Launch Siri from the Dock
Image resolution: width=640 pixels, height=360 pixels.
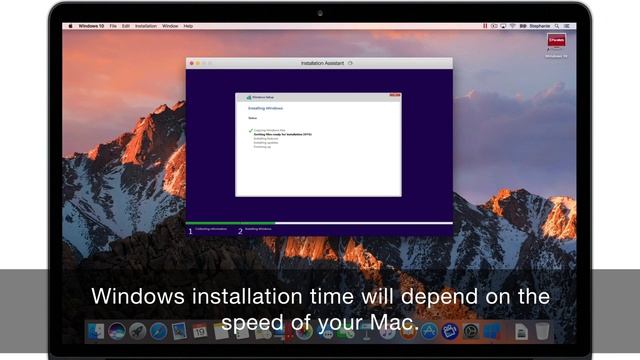pos(117,331)
